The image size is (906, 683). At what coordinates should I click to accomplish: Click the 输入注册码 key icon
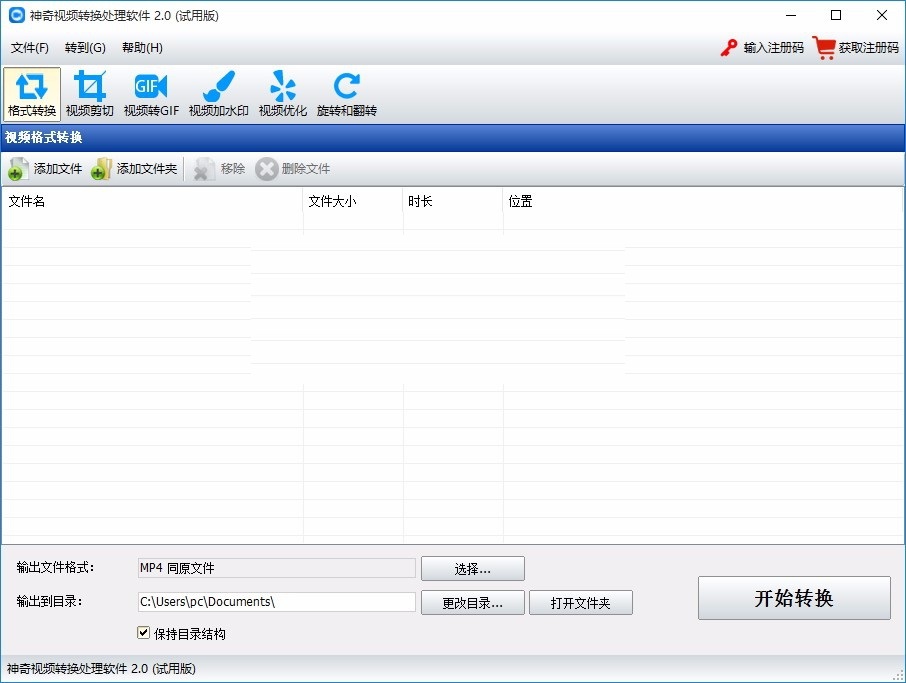point(730,46)
